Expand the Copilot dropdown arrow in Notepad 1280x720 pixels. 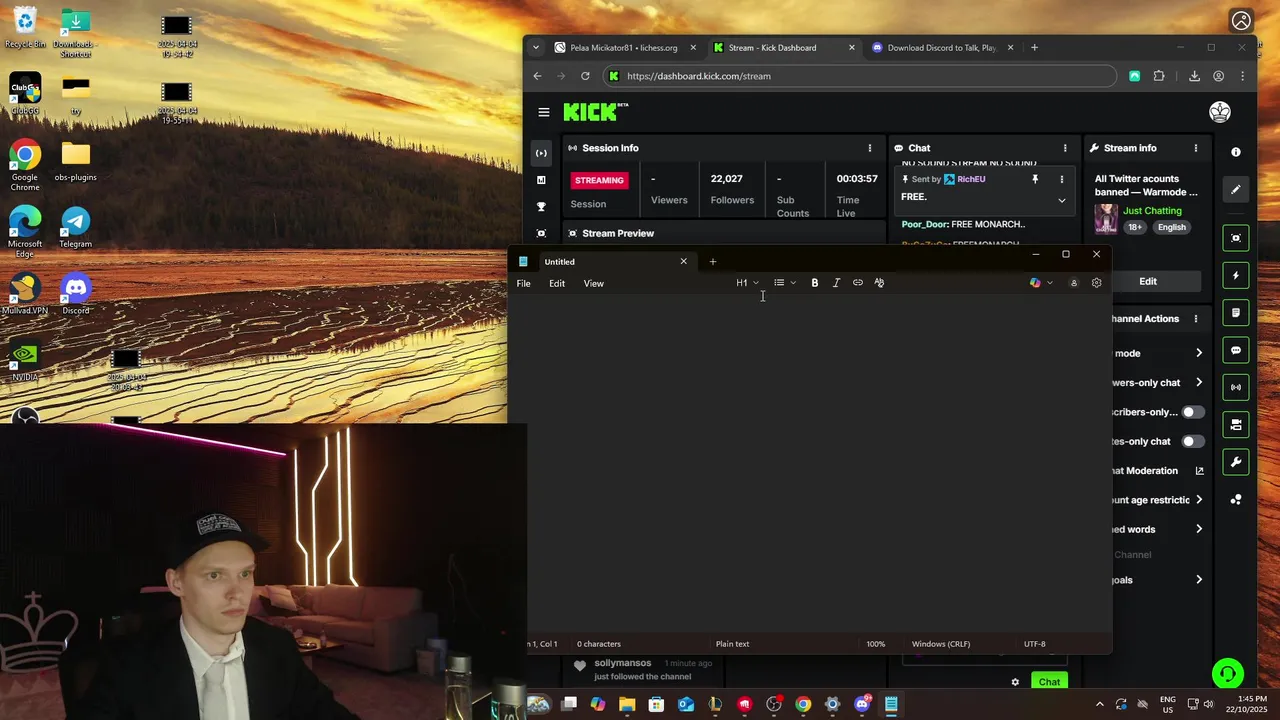point(1050,283)
